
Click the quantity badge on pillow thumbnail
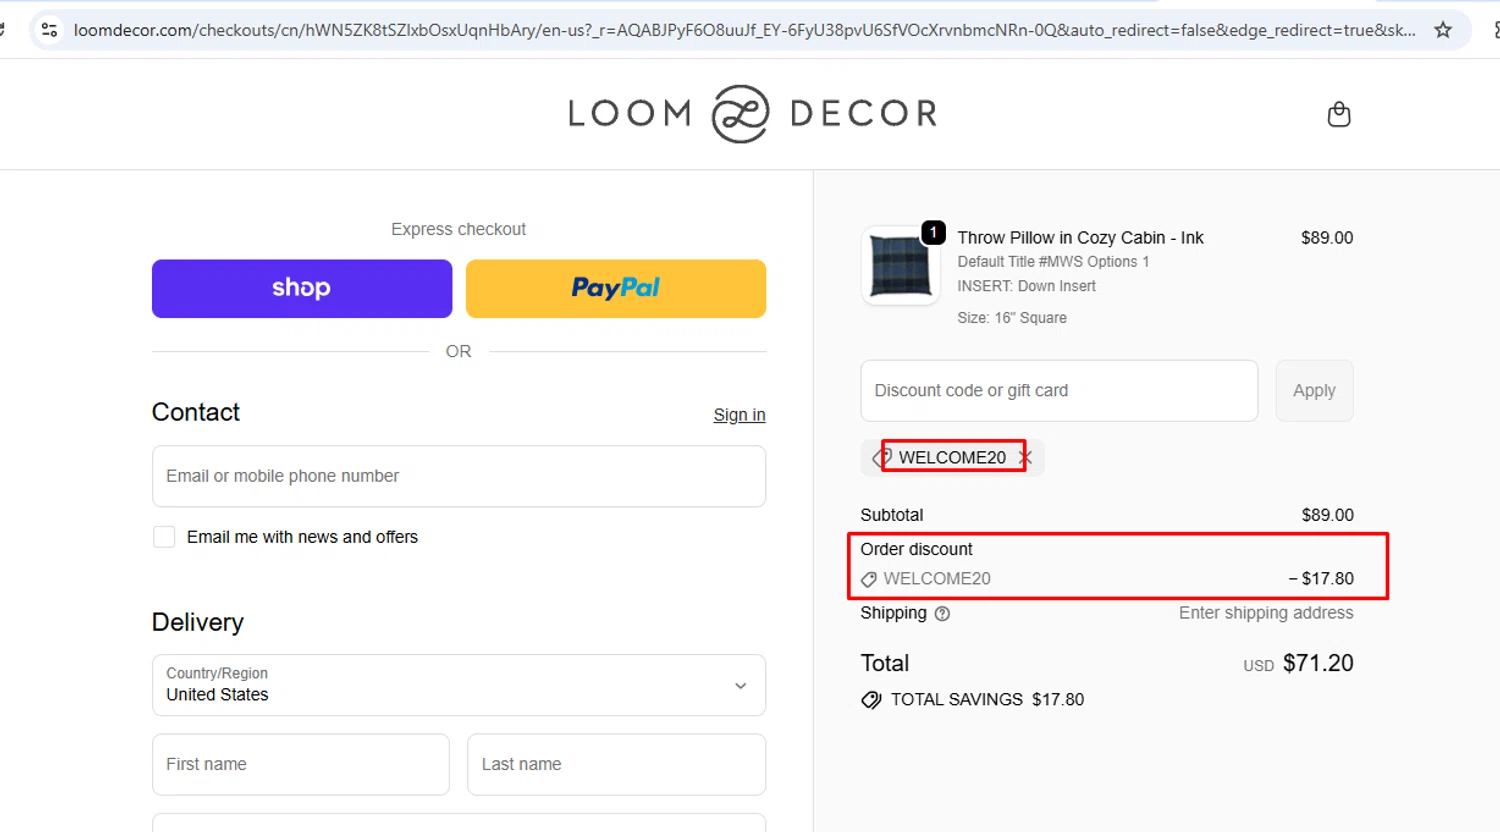point(933,232)
